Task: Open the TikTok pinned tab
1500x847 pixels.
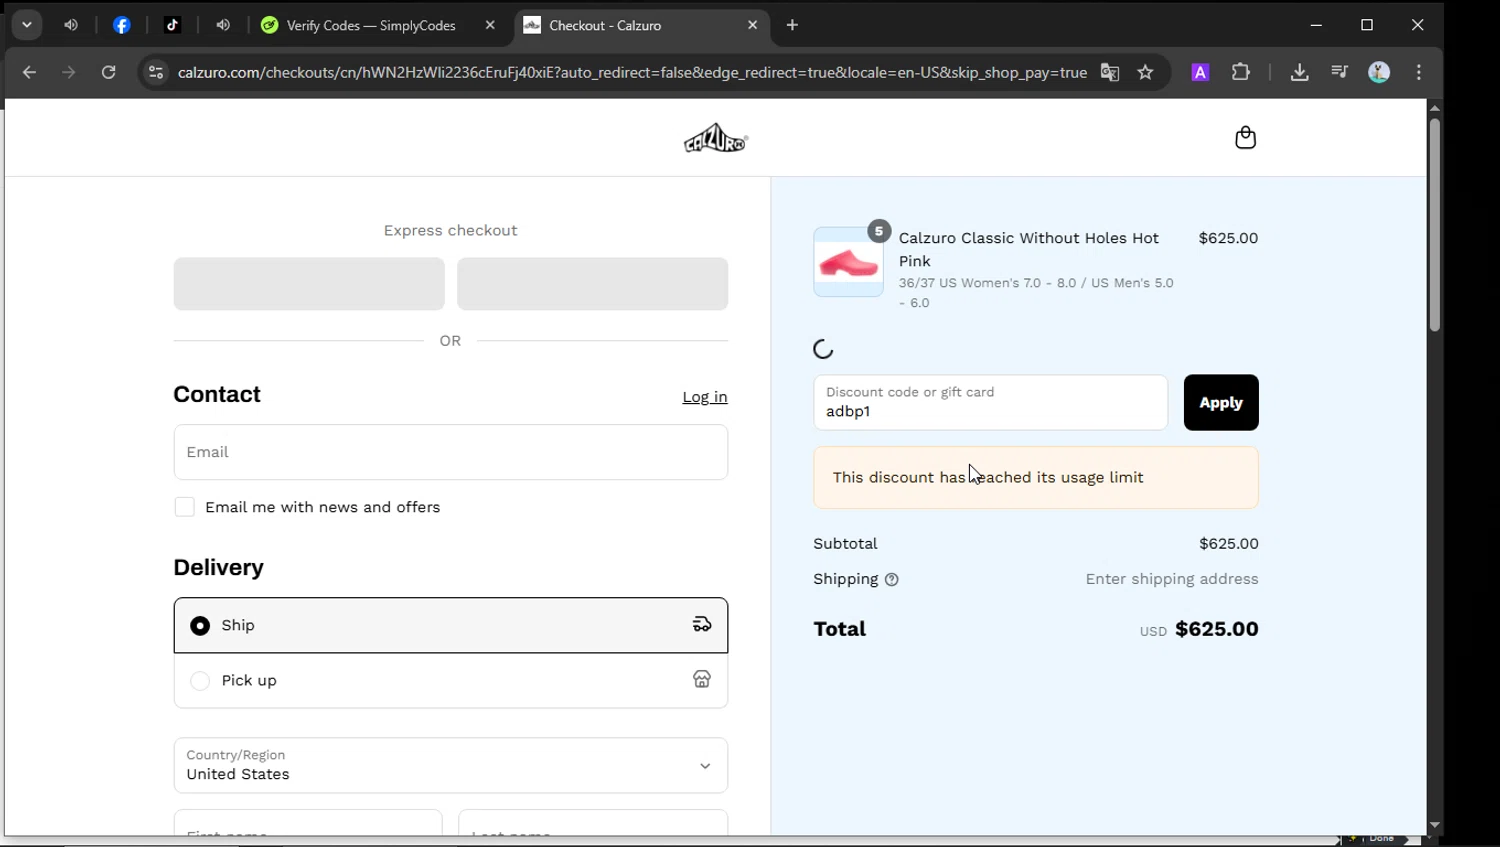Action: 173,25
